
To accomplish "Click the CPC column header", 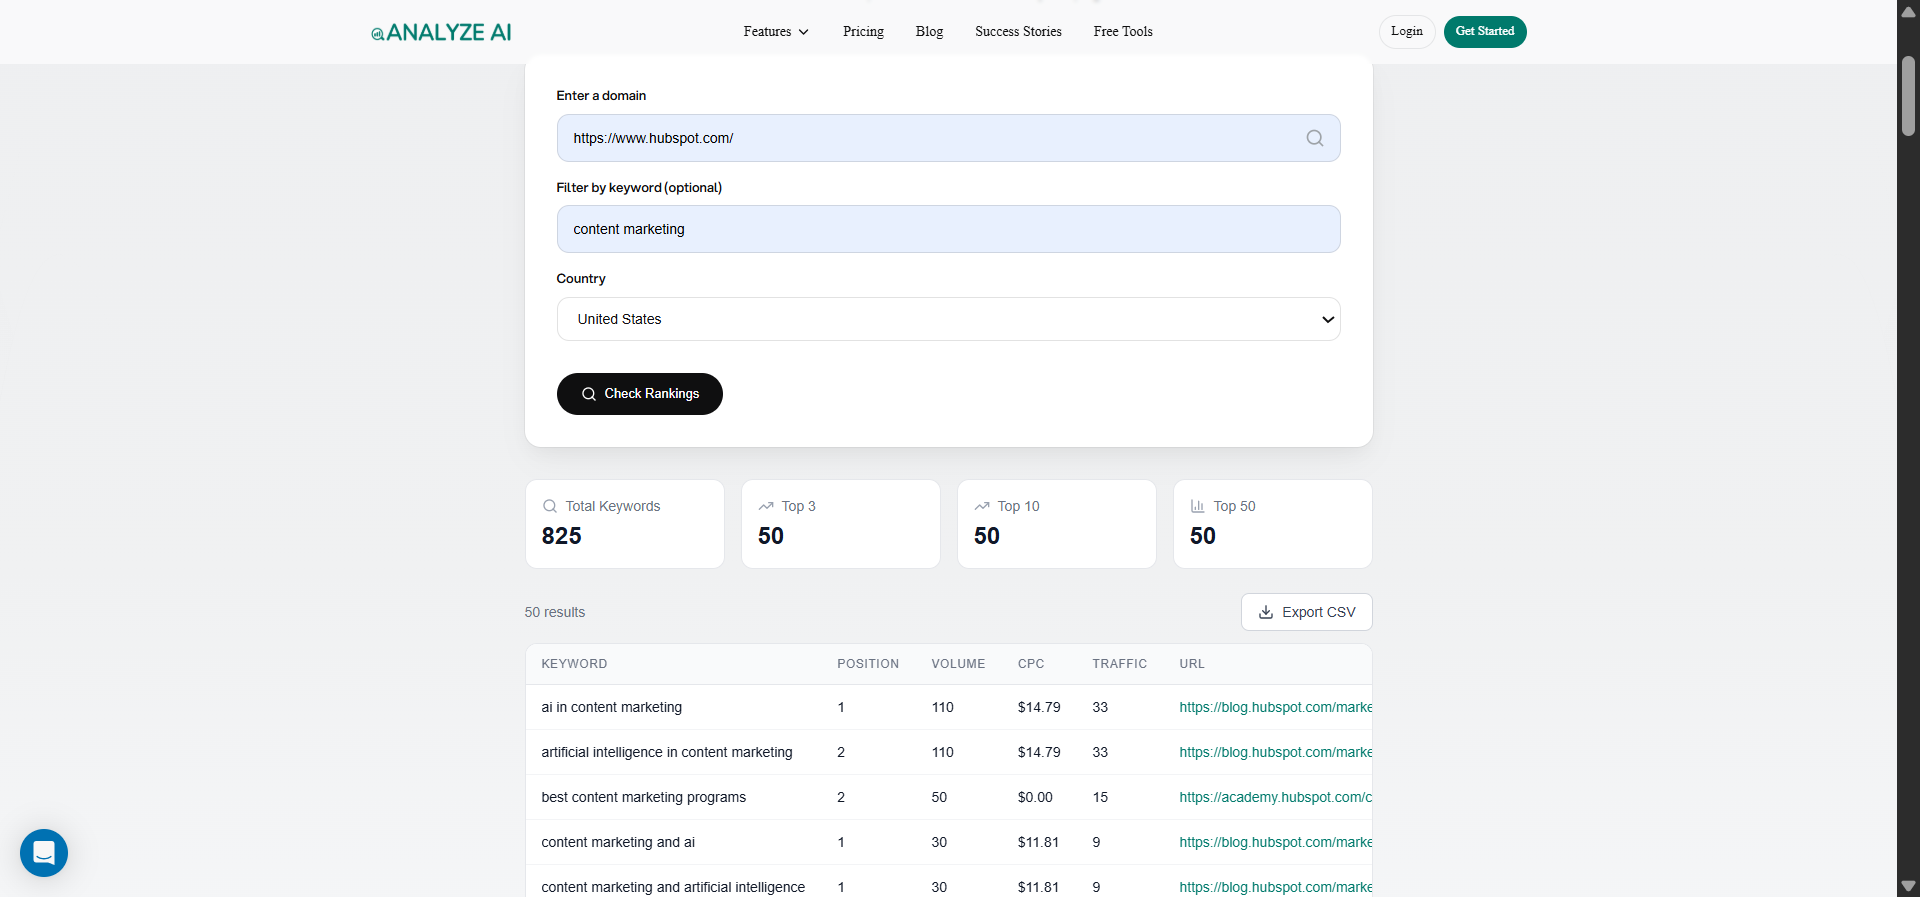I will click(1031, 664).
